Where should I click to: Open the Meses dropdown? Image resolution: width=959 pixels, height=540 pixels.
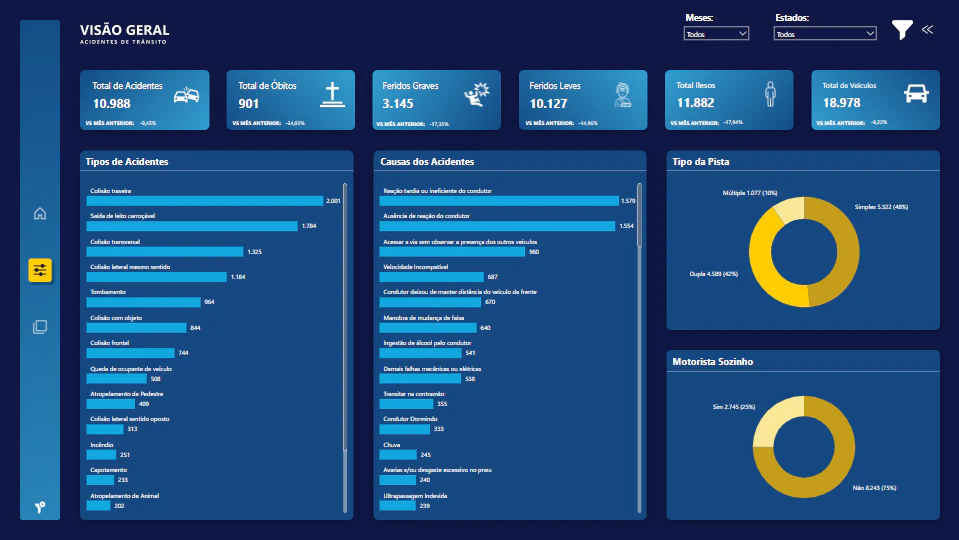click(x=716, y=34)
